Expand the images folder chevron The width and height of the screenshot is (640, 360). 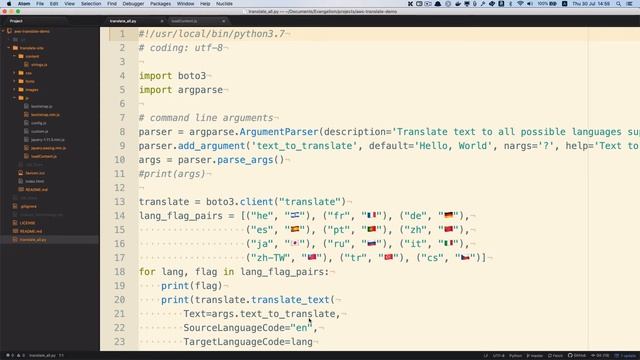coord(14,89)
